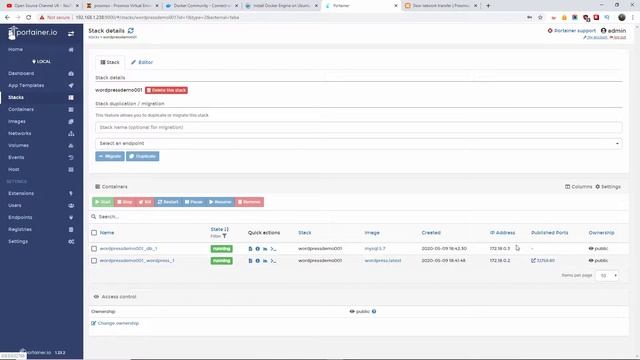
Task: Open the mysql:5.7 image link
Action: (375, 249)
